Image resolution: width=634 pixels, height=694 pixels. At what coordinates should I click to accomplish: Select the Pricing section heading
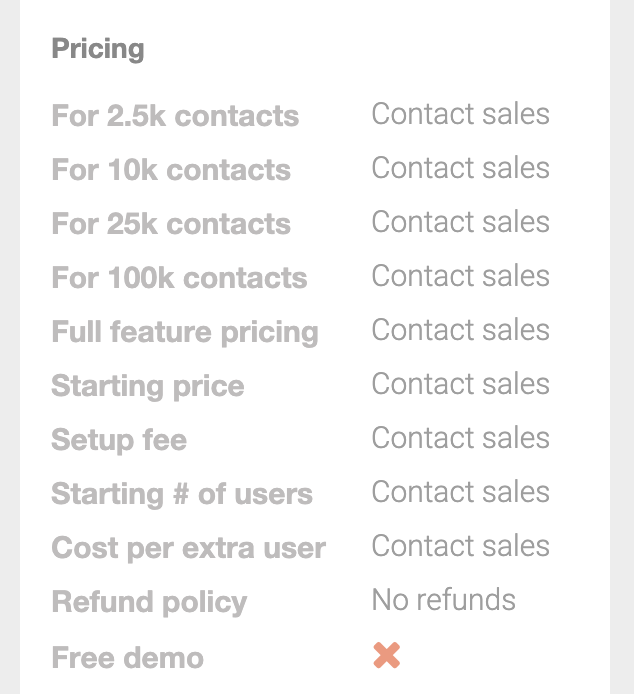[x=98, y=49]
